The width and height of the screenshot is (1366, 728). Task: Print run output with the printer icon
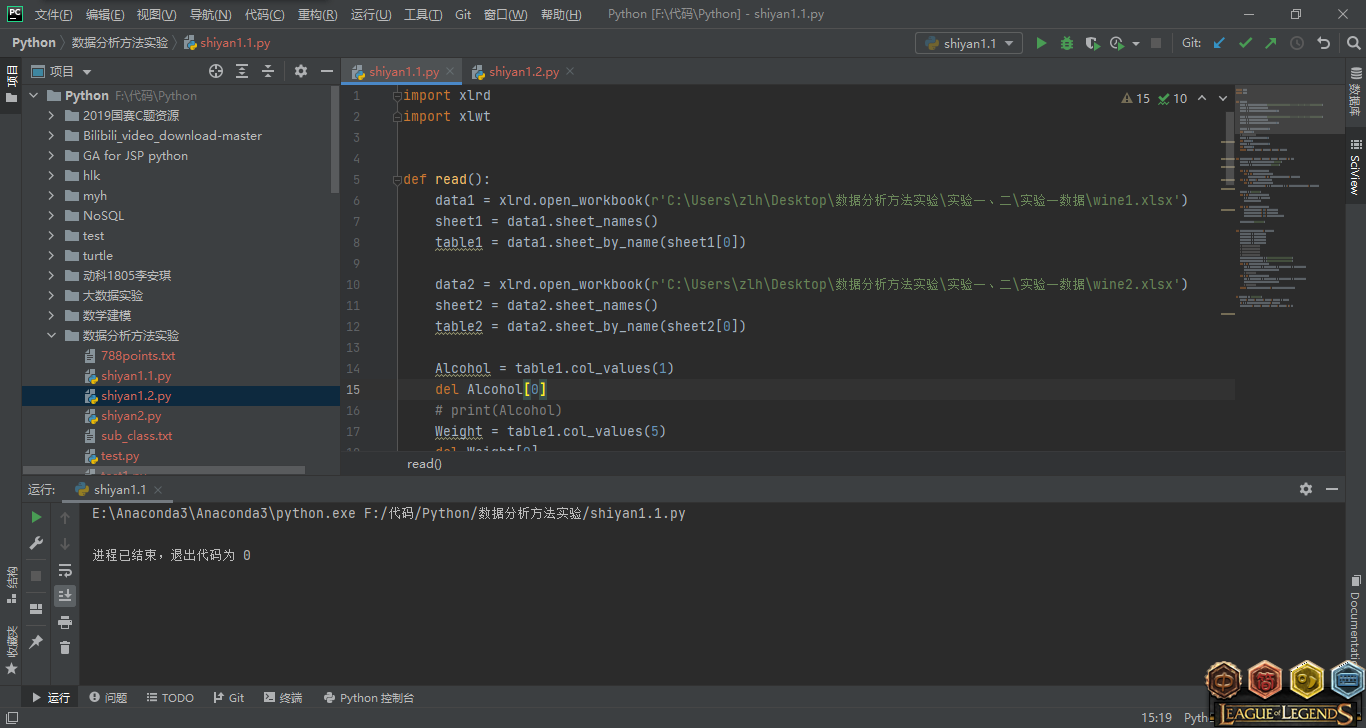pyautogui.click(x=65, y=622)
